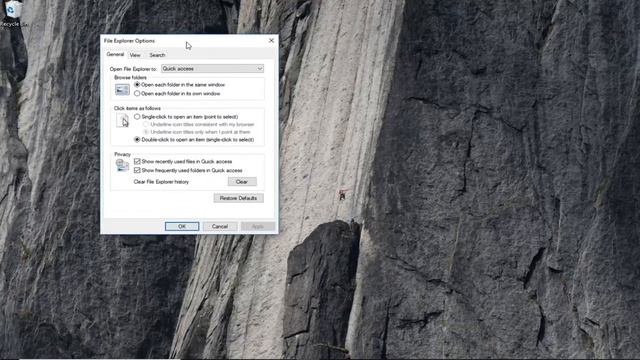640x360 pixels.
Task: Close the File Explorer Options dialog
Action: click(271, 40)
